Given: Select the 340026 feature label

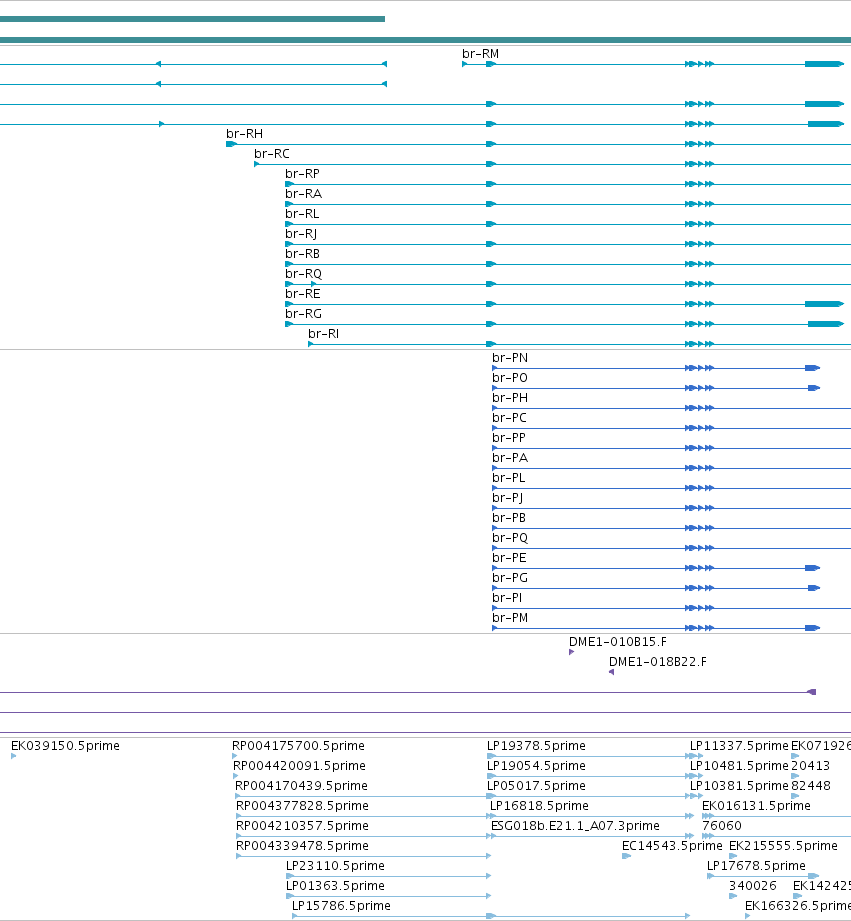Looking at the screenshot, I should pos(752,885).
